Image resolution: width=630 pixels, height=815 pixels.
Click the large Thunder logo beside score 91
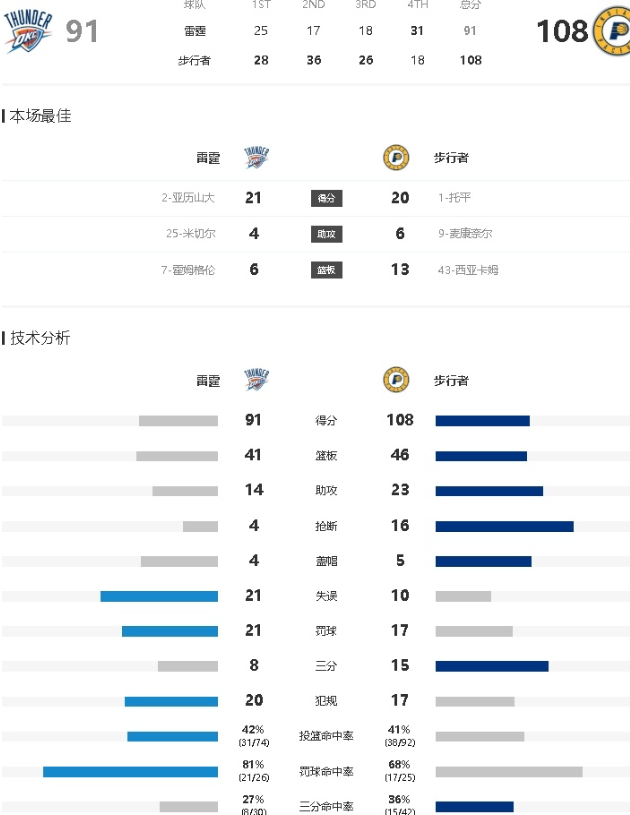coord(28,31)
